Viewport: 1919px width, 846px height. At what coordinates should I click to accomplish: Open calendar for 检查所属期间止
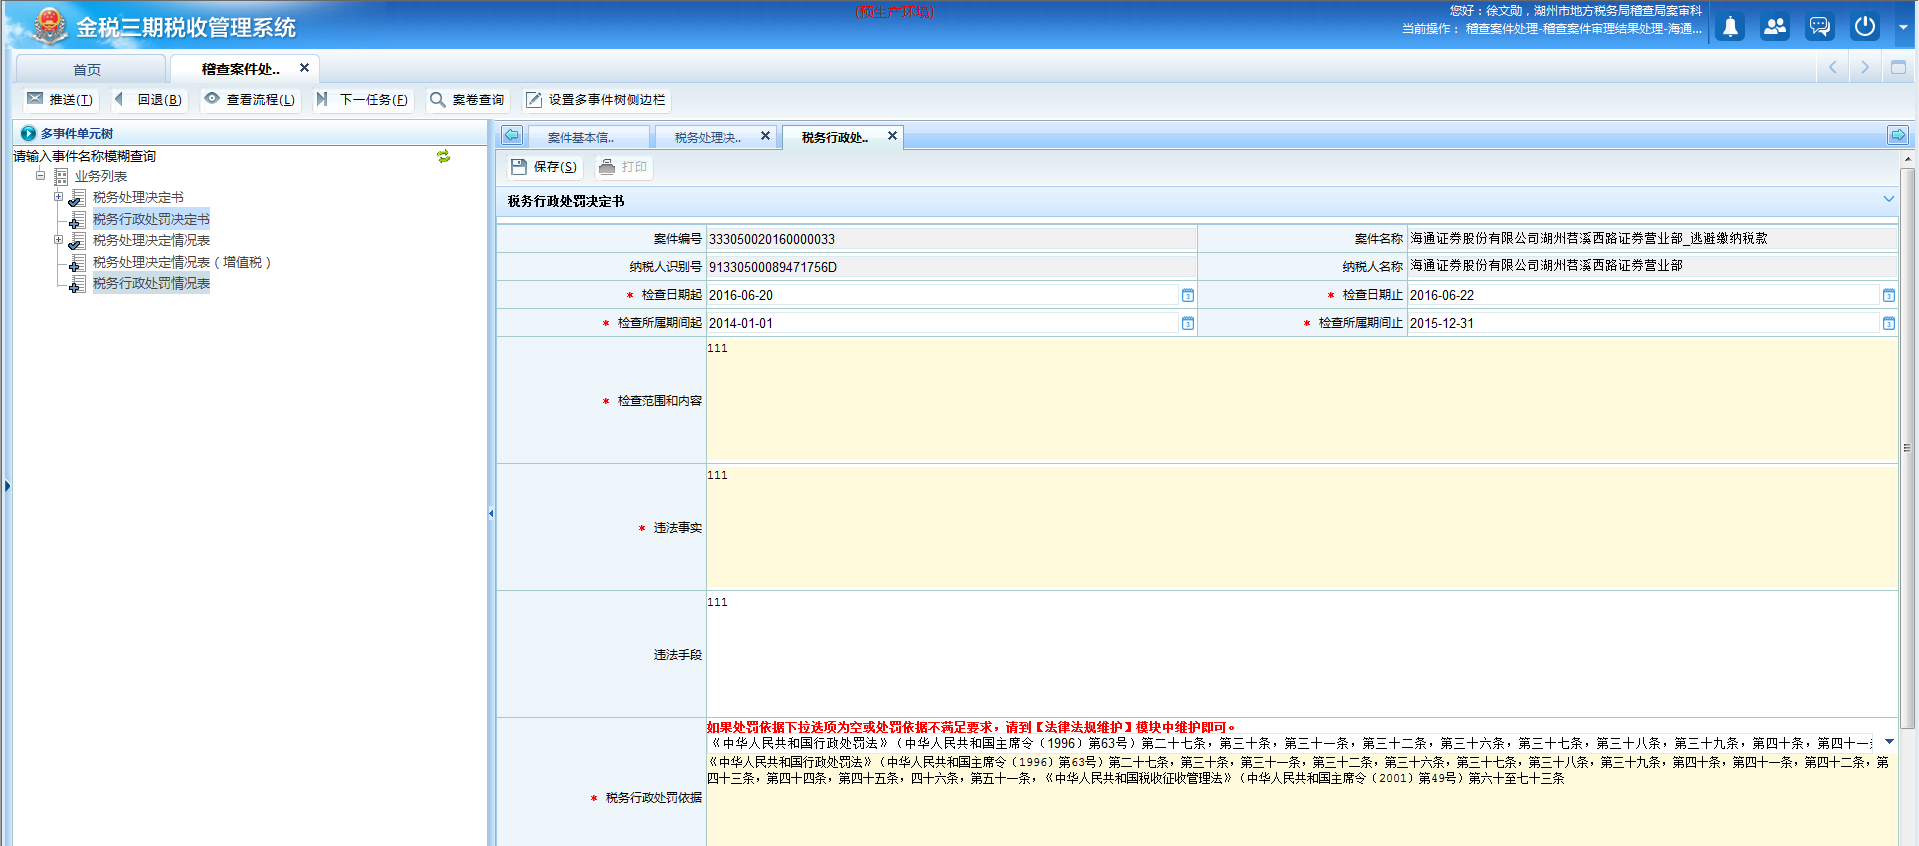point(1889,324)
